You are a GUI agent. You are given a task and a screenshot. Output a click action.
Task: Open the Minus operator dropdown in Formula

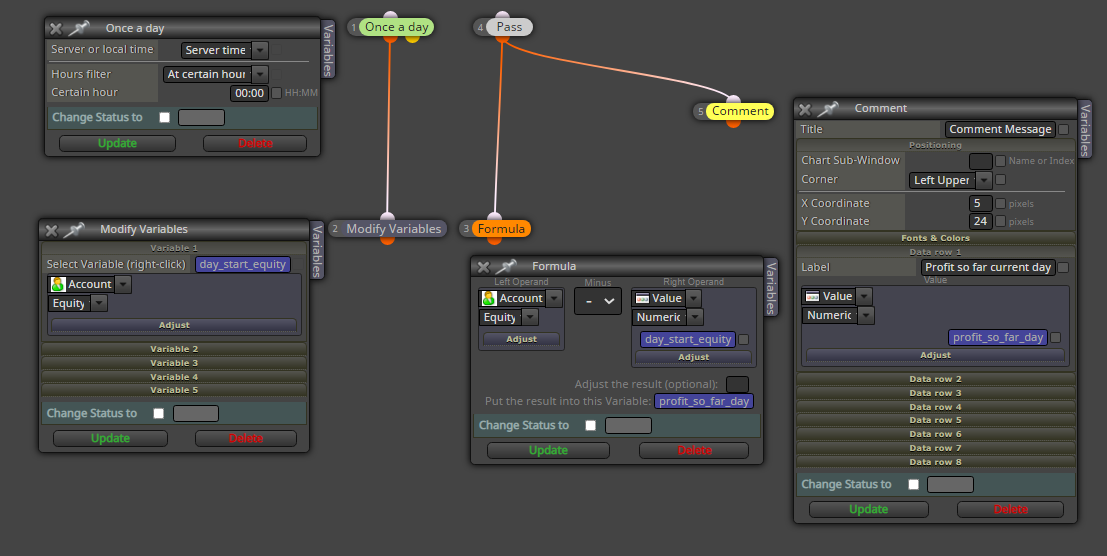[597, 301]
